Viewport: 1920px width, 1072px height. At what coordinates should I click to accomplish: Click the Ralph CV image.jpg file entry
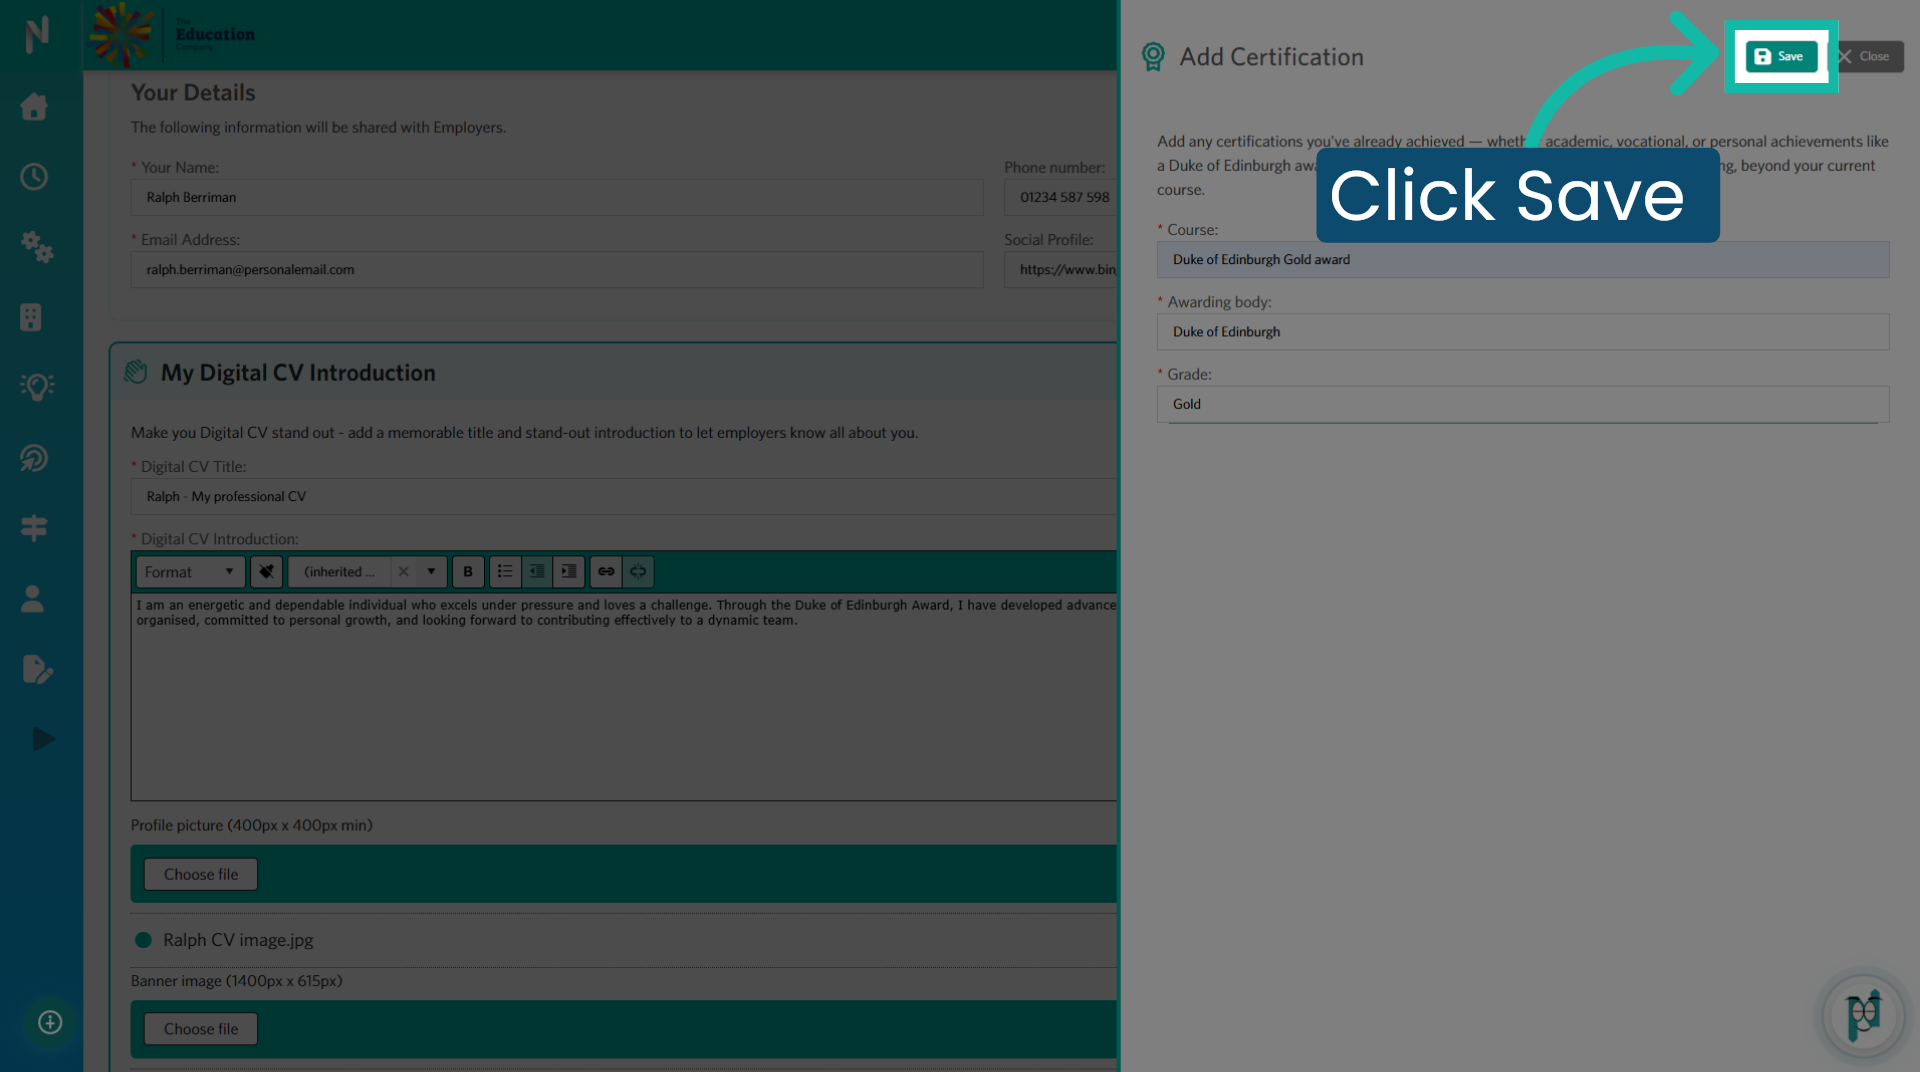pos(238,940)
